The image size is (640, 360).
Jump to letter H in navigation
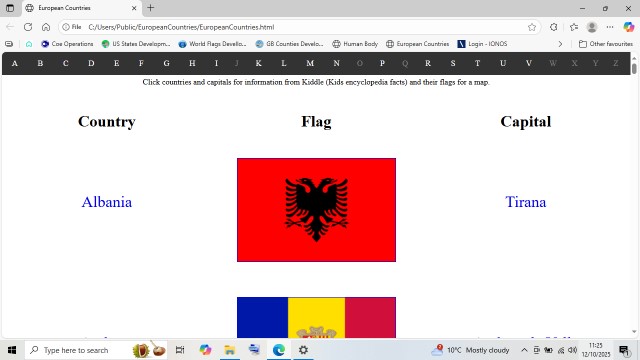192,63
